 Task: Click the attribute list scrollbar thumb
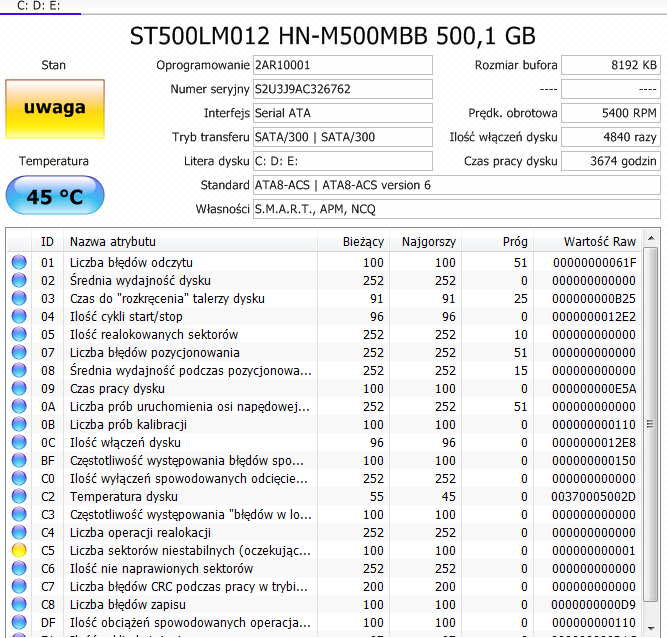pyautogui.click(x=651, y=424)
